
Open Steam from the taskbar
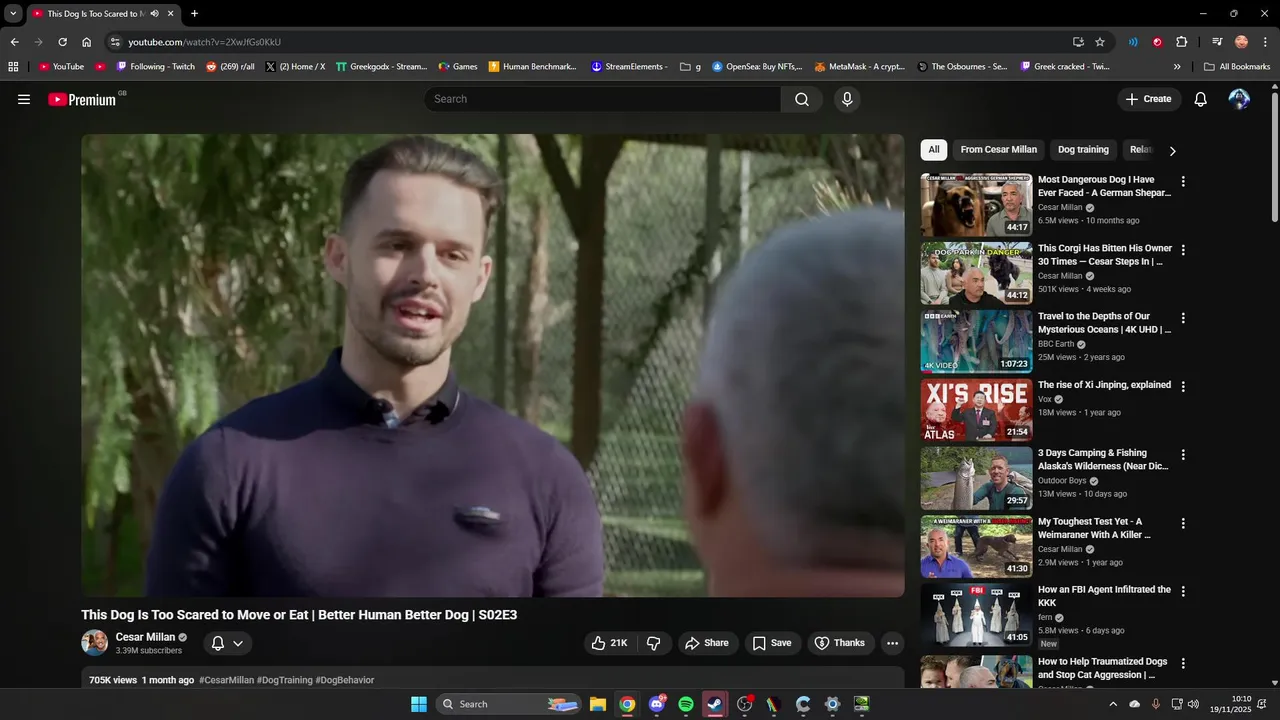pyautogui.click(x=715, y=704)
